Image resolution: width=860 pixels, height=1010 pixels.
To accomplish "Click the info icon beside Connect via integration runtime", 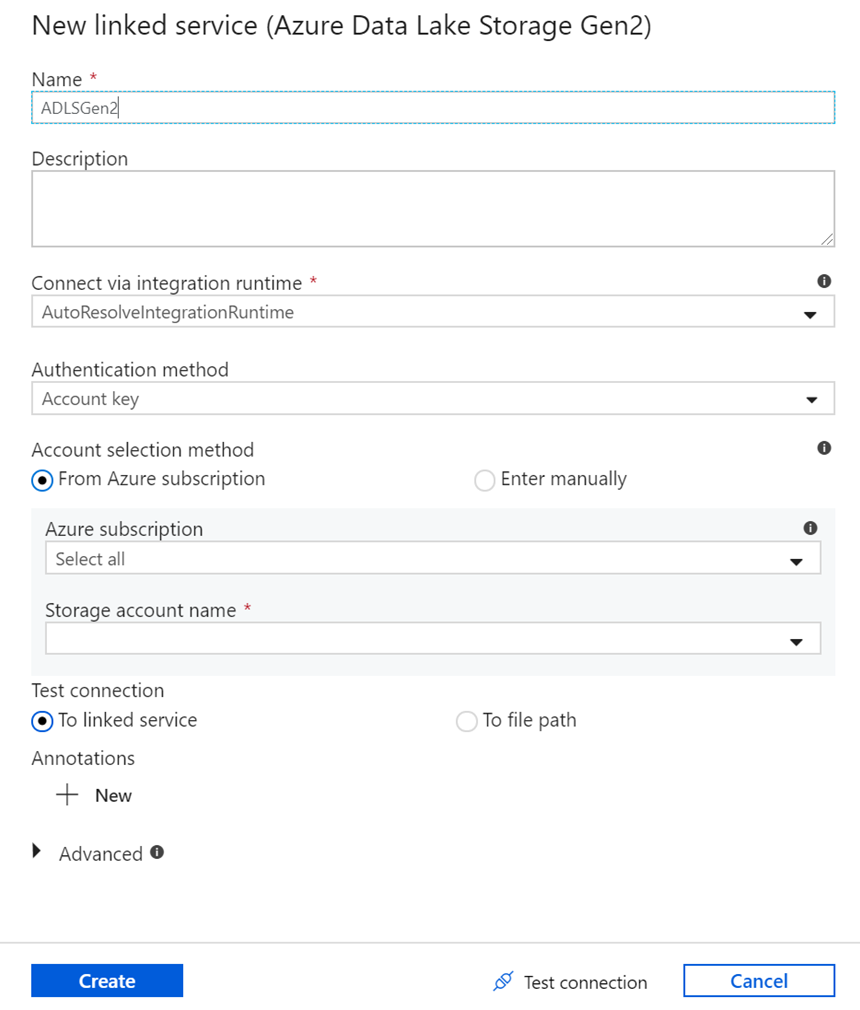I will (824, 281).
